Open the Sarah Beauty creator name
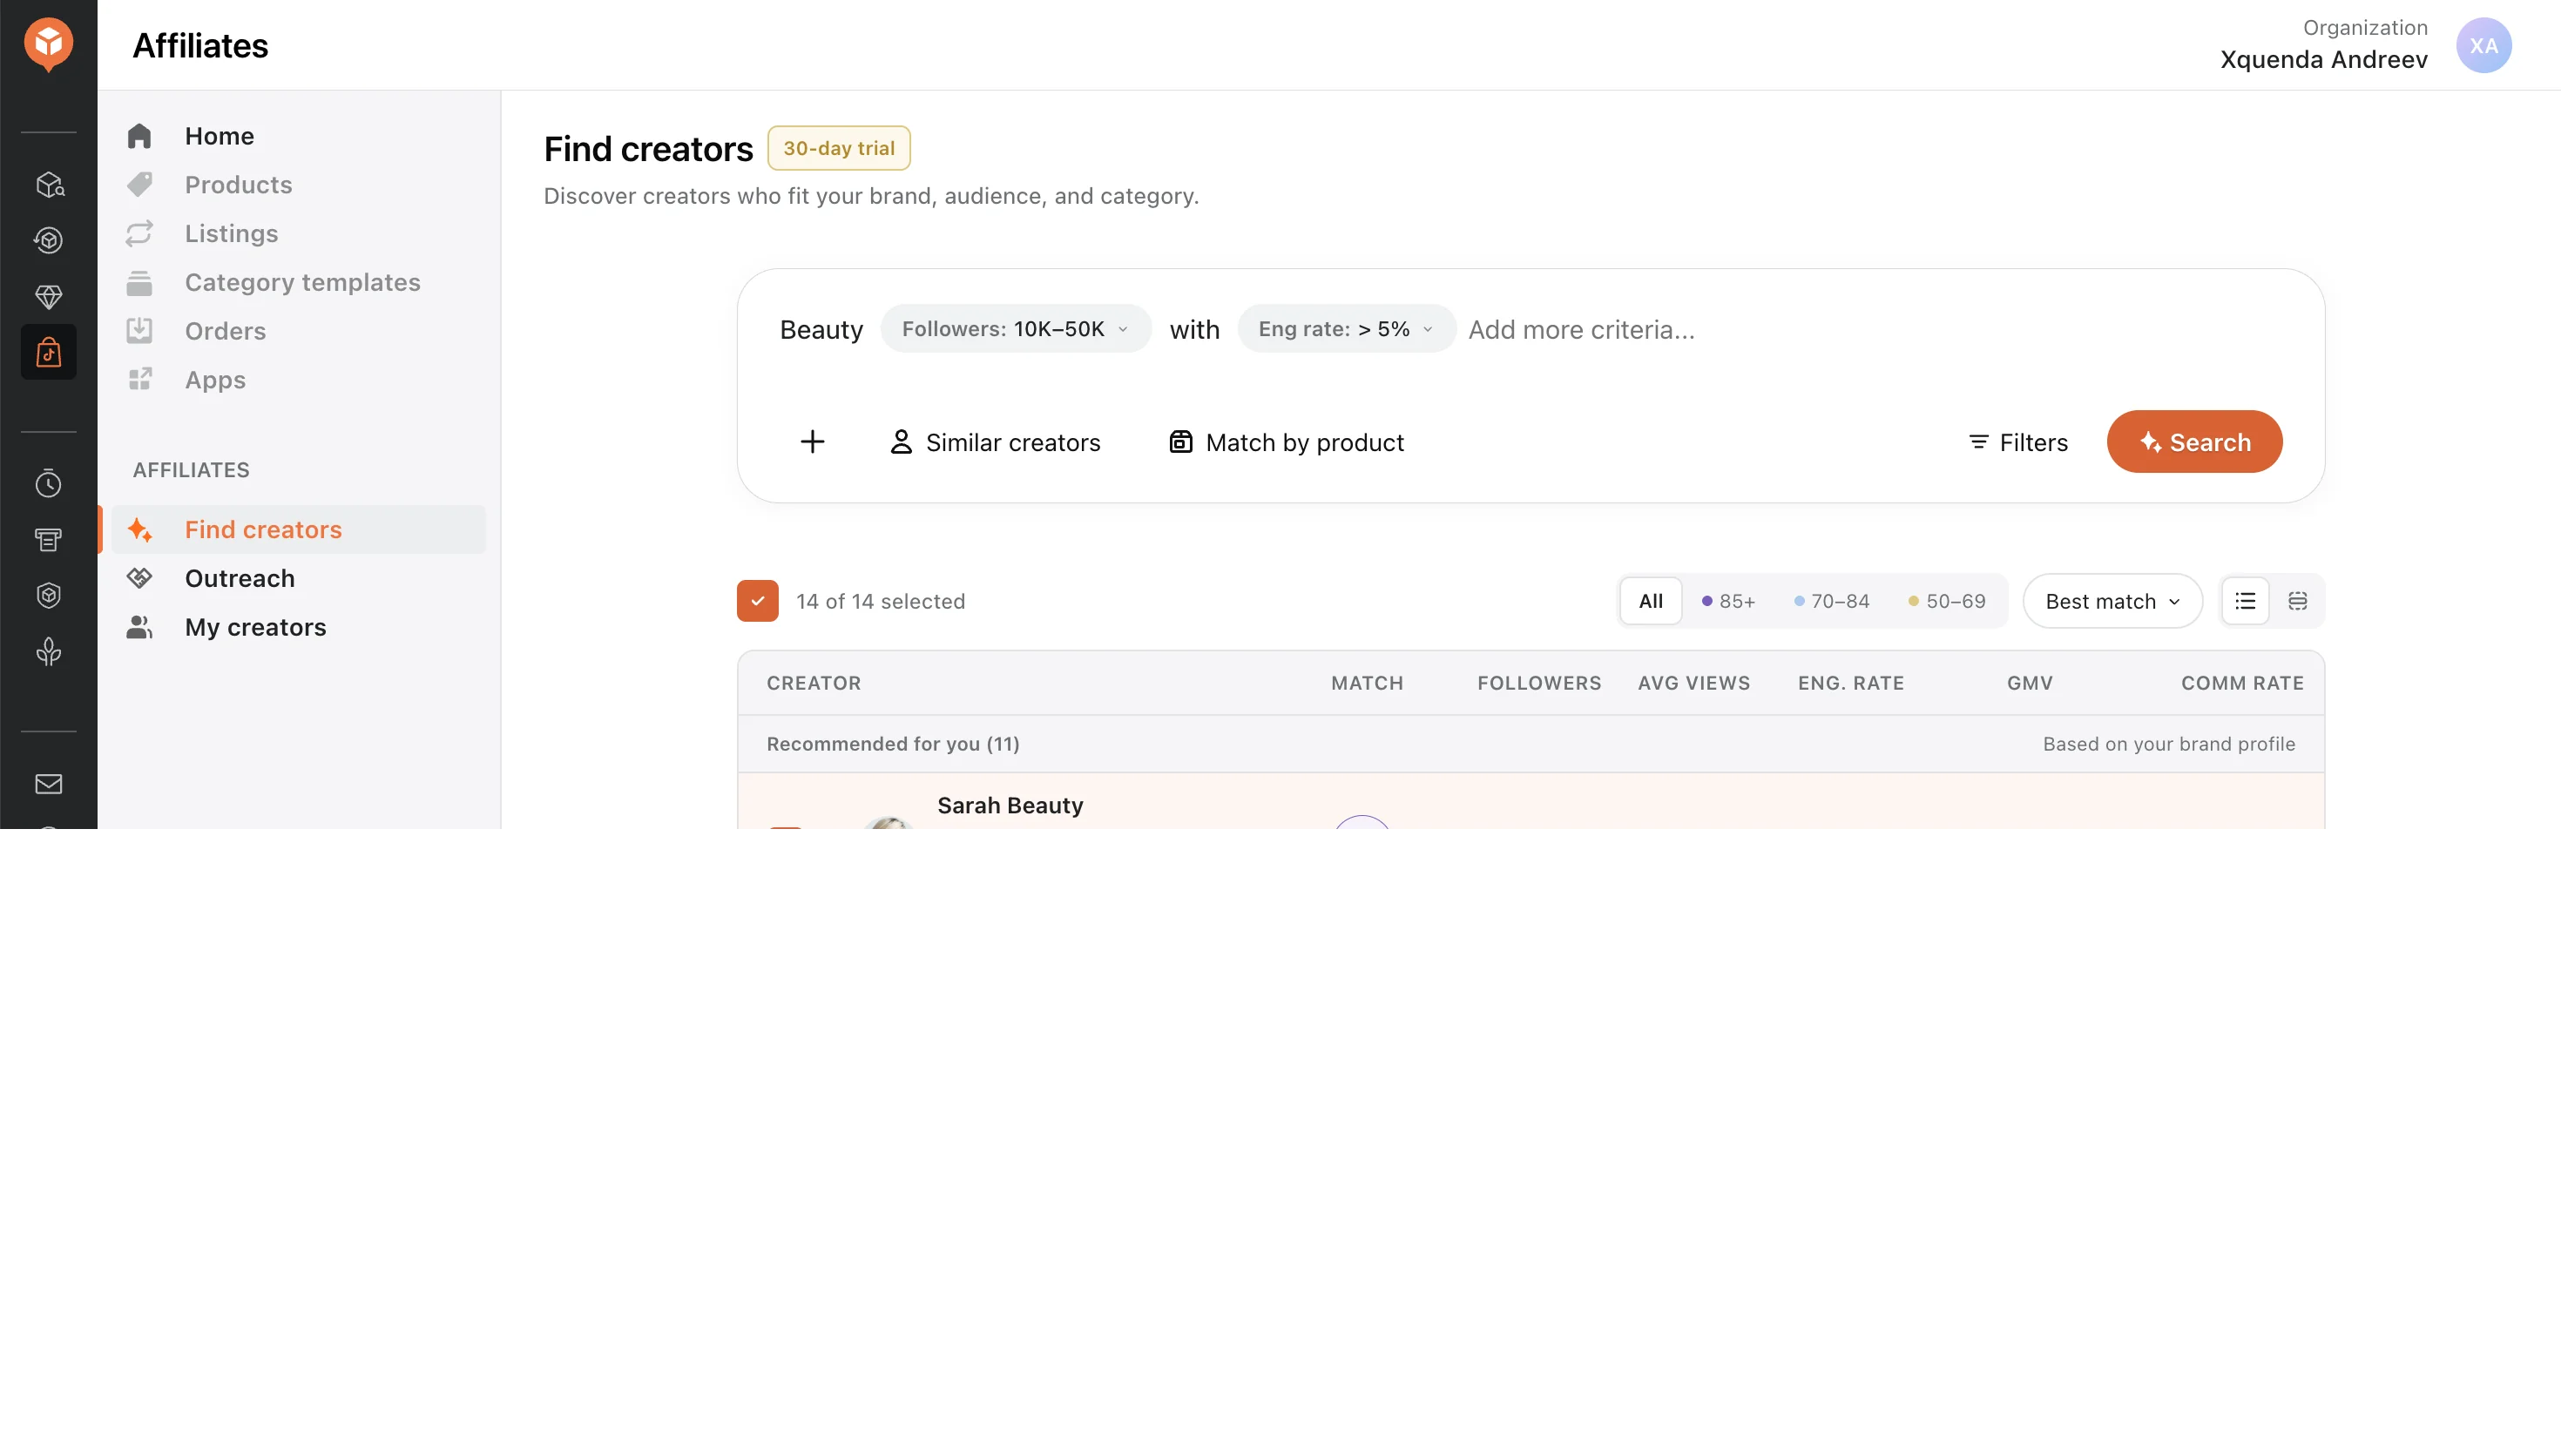 point(1010,805)
